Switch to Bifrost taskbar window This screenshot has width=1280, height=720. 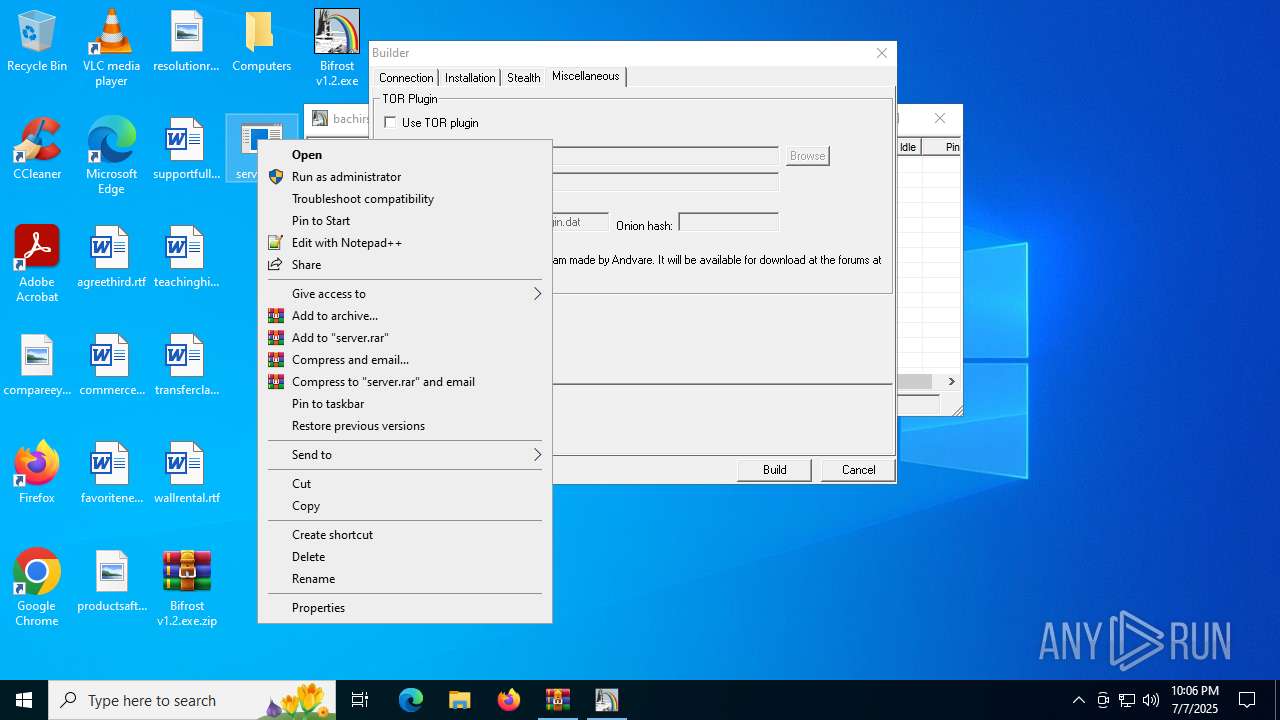click(x=607, y=700)
